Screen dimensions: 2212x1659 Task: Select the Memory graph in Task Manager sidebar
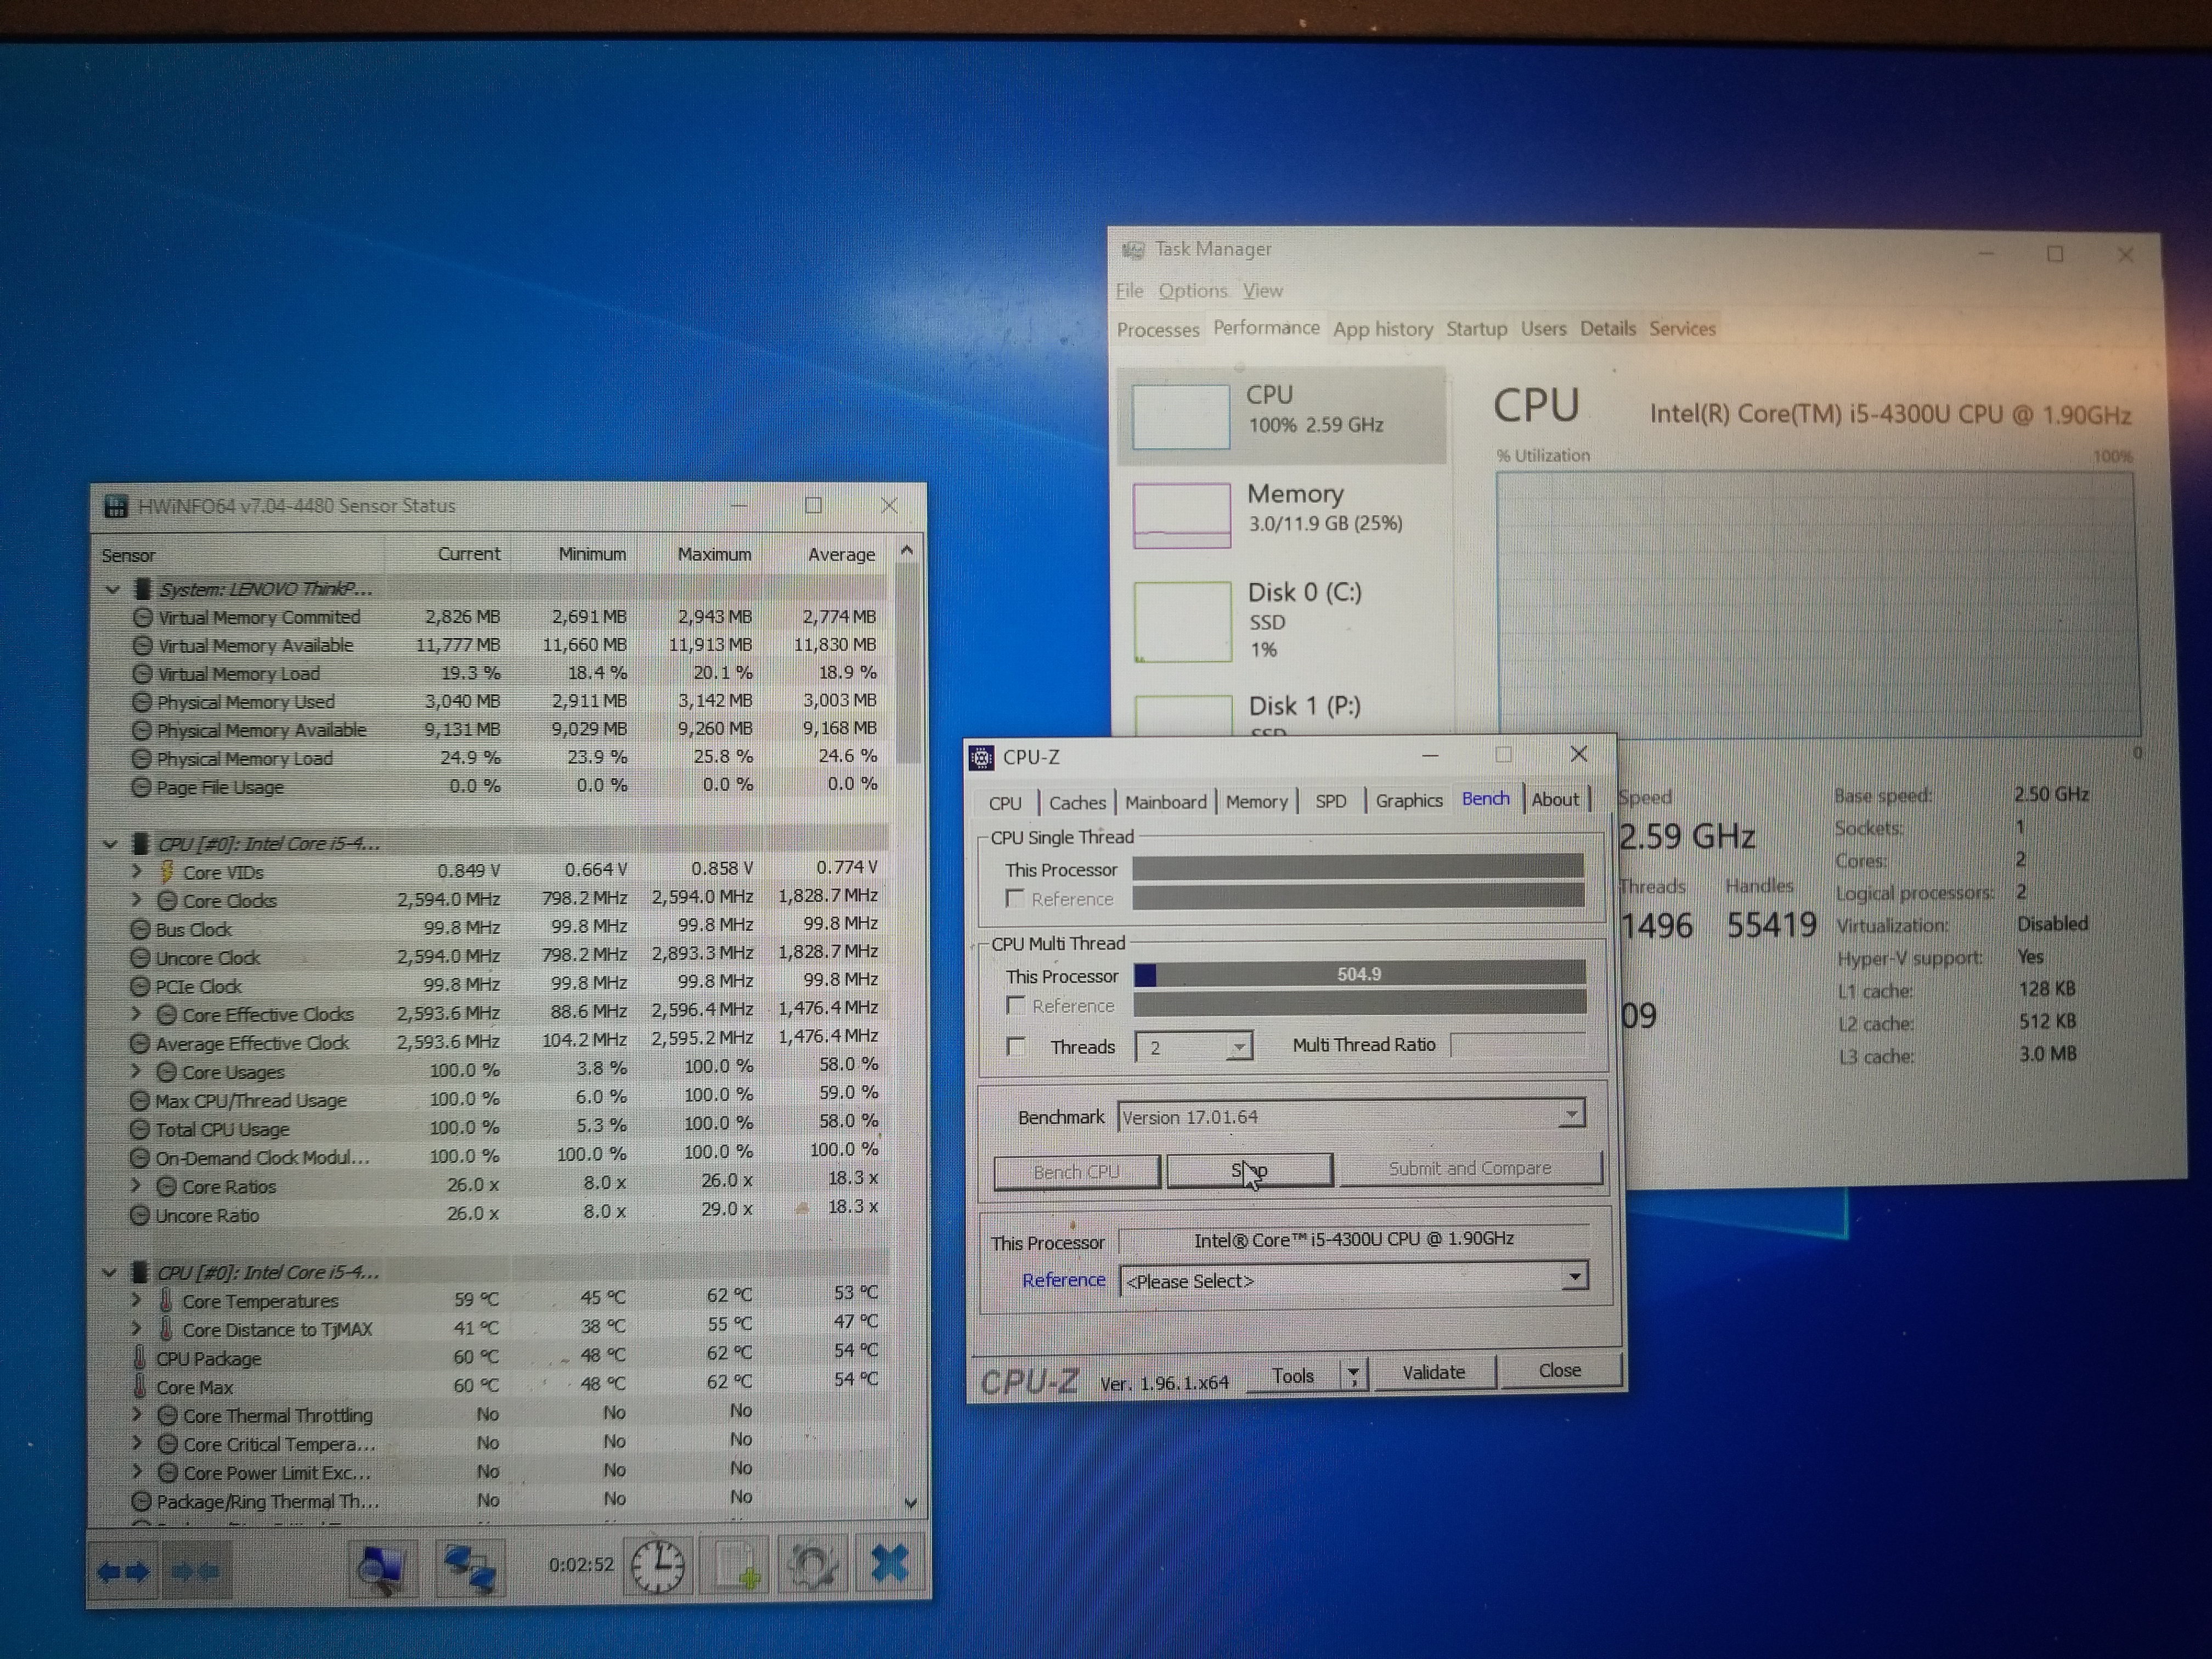coord(1282,514)
